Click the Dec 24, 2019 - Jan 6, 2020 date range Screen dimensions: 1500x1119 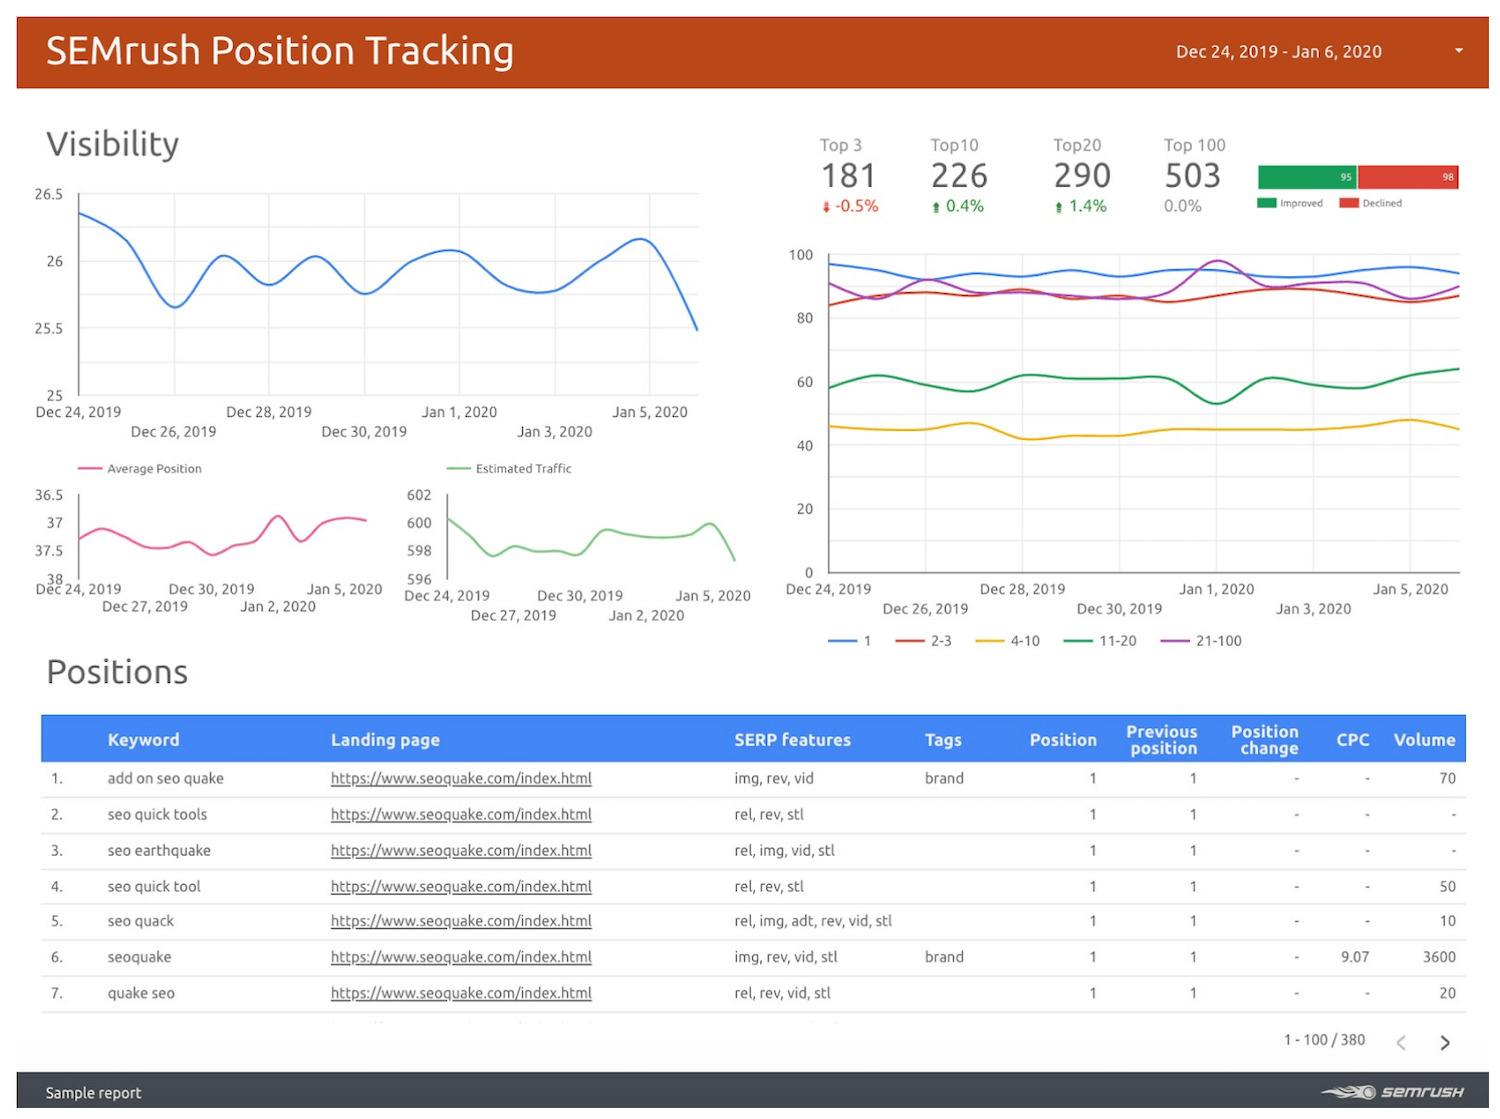coord(1278,52)
